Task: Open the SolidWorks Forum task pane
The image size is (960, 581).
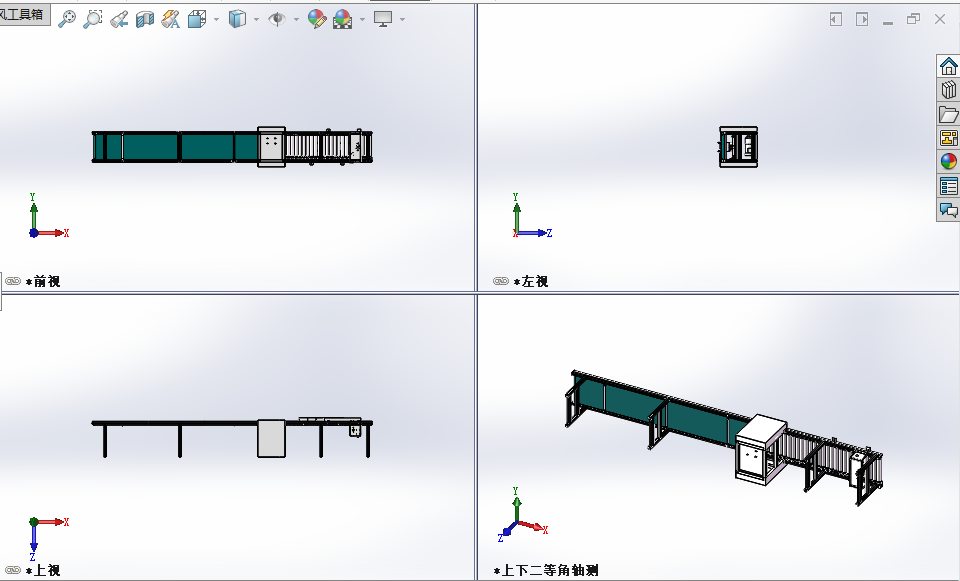Action: [x=948, y=211]
